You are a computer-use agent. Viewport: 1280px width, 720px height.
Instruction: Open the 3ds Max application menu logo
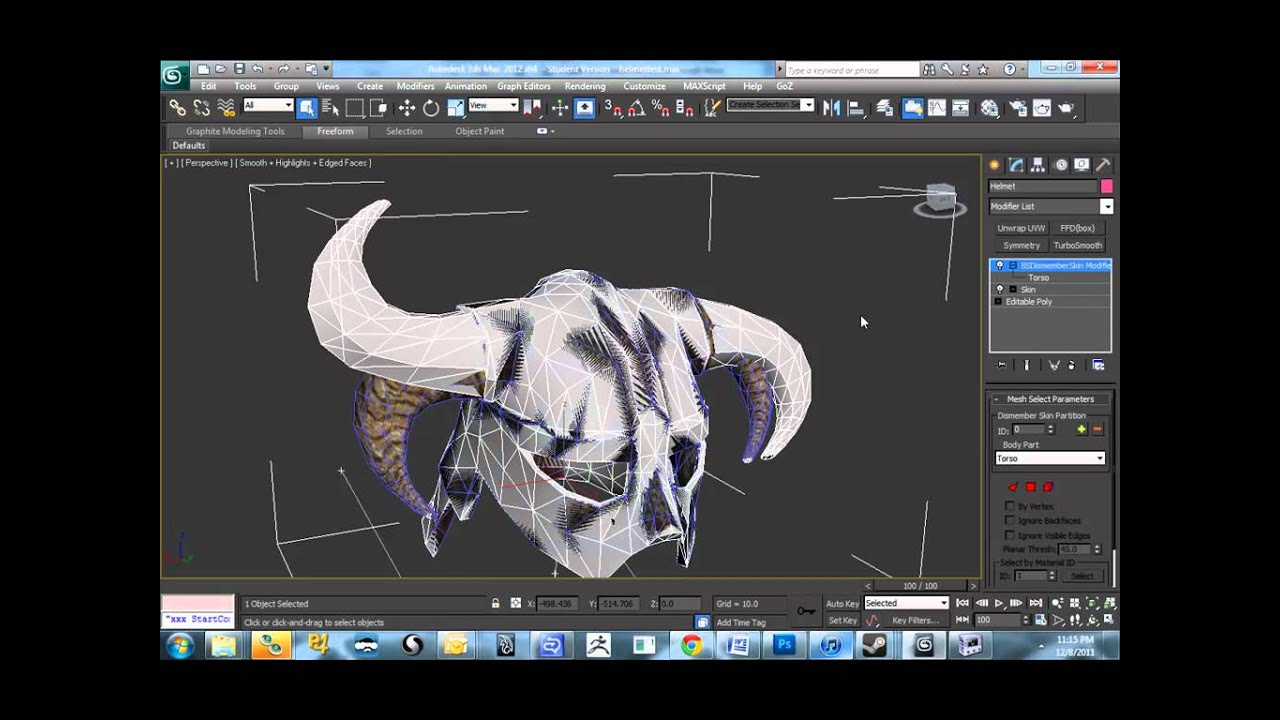click(173, 76)
